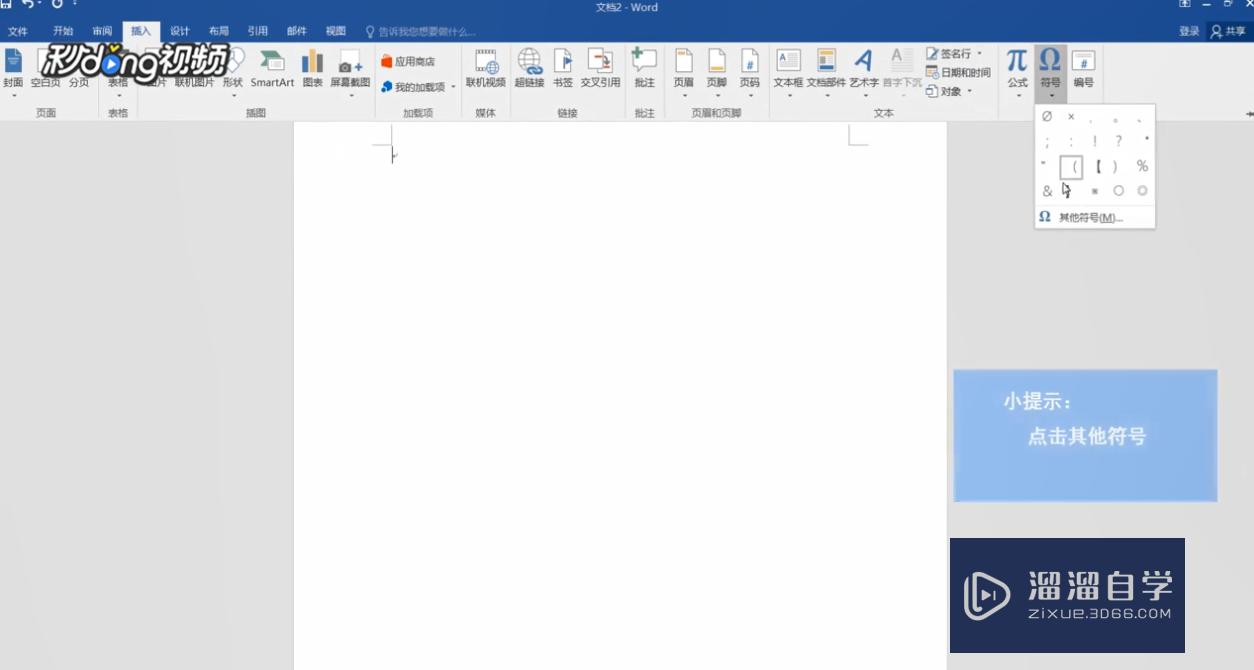Click 其他符号(M) in the symbol gallery
1254x670 pixels.
tap(1095, 217)
